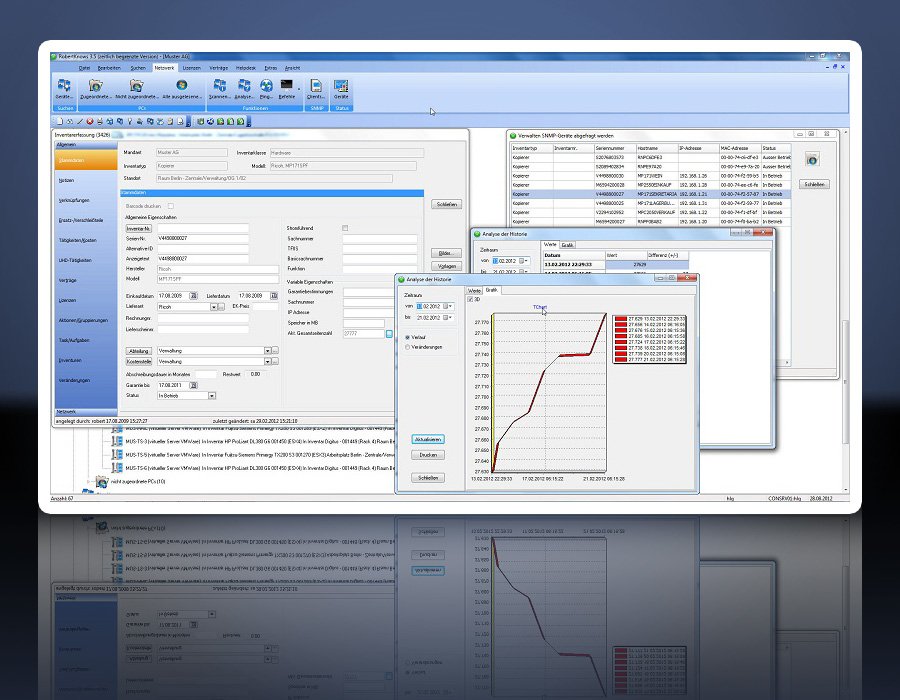
Task: Toggle the Barcode drucken checkbox
Action: pos(170,206)
